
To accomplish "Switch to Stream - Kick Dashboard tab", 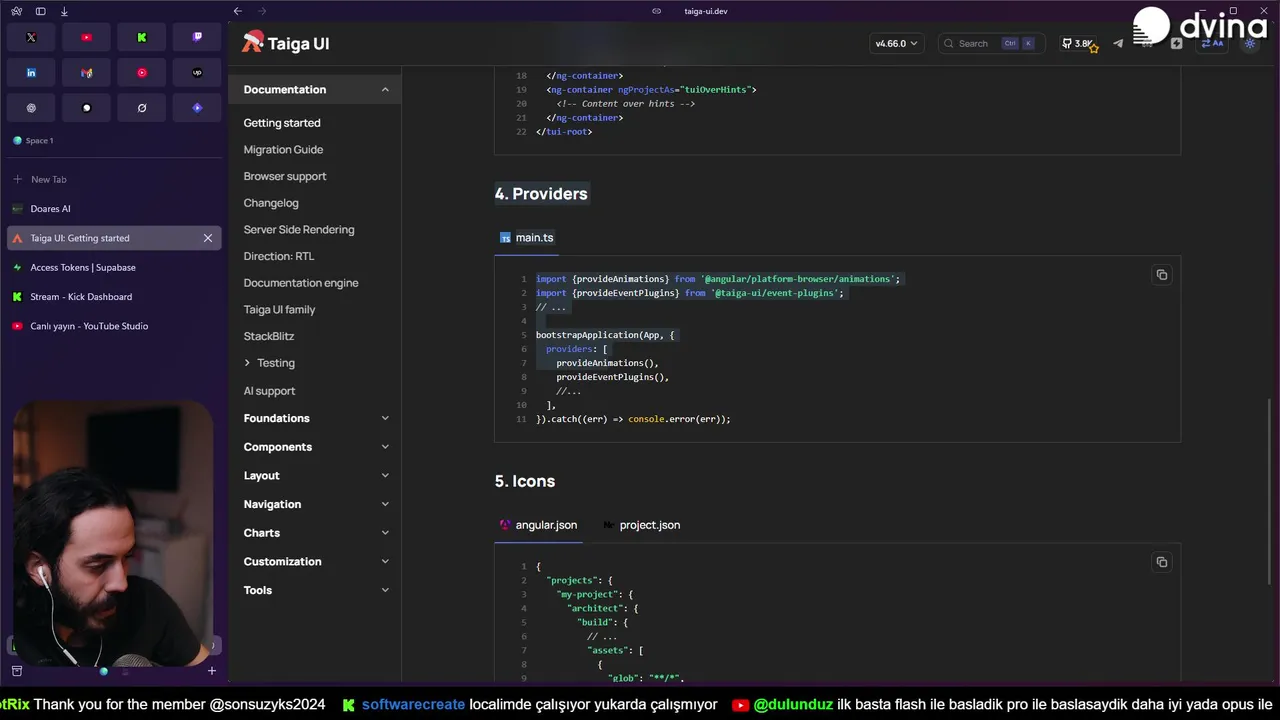I will click(x=114, y=297).
